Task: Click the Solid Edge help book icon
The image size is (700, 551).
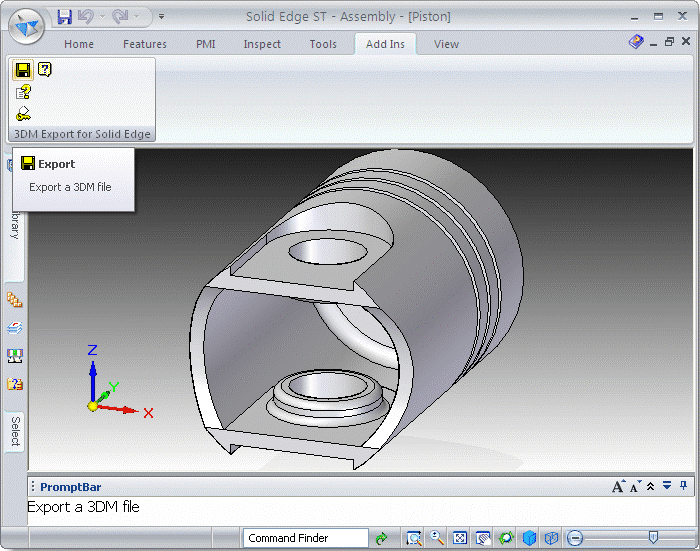Action: point(636,42)
